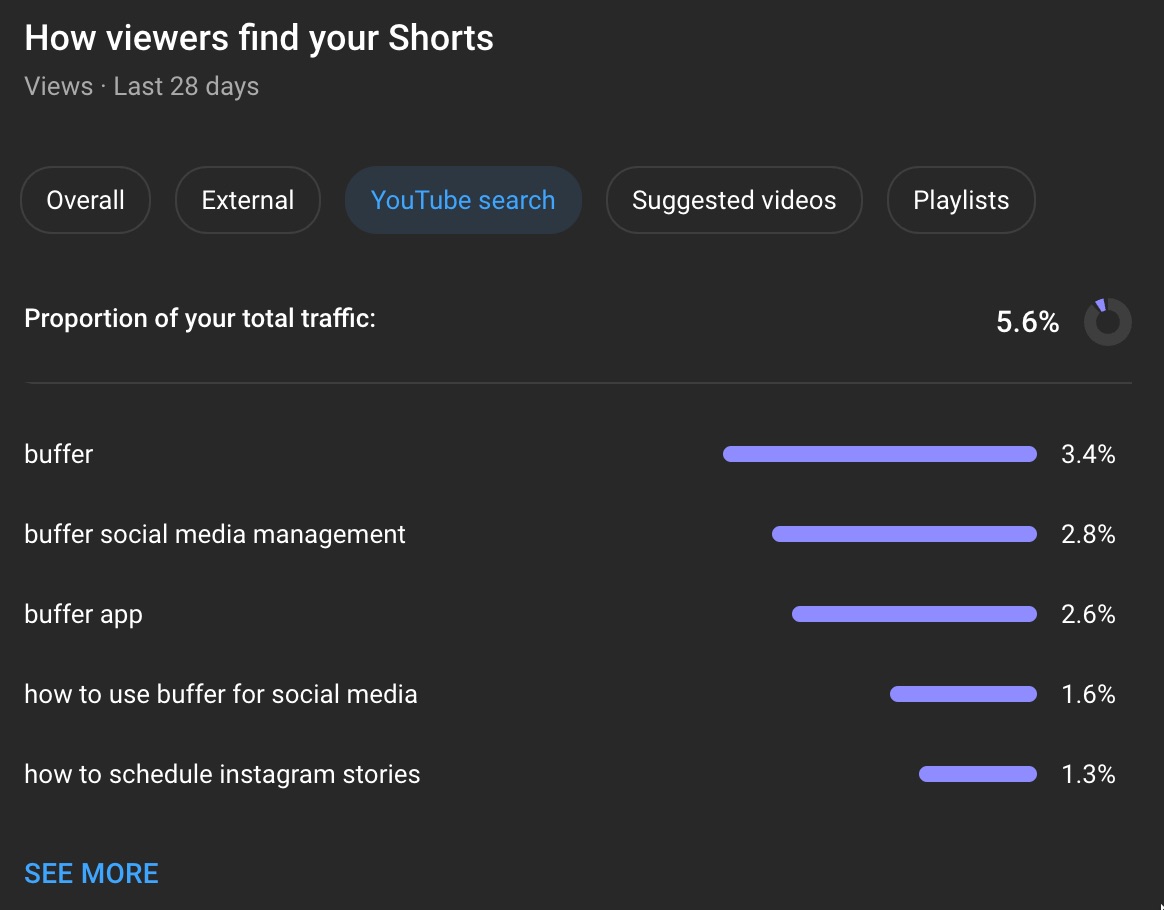Viewport: 1164px width, 910px height.
Task: Click 'buffer social media management' term
Action: click(x=215, y=534)
